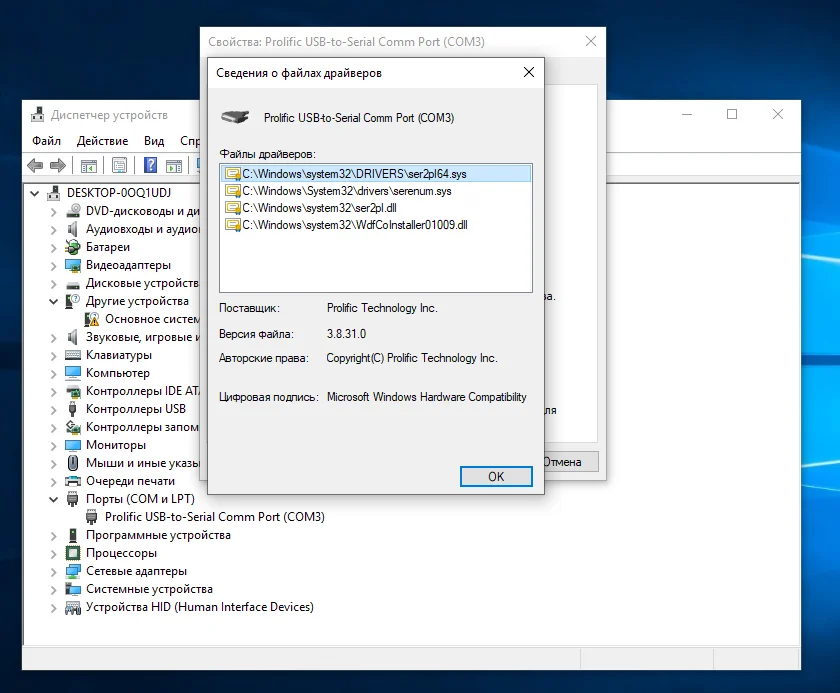Expand the Устройства HID category
Image resolution: width=840 pixels, height=693 pixels.
tap(54, 608)
